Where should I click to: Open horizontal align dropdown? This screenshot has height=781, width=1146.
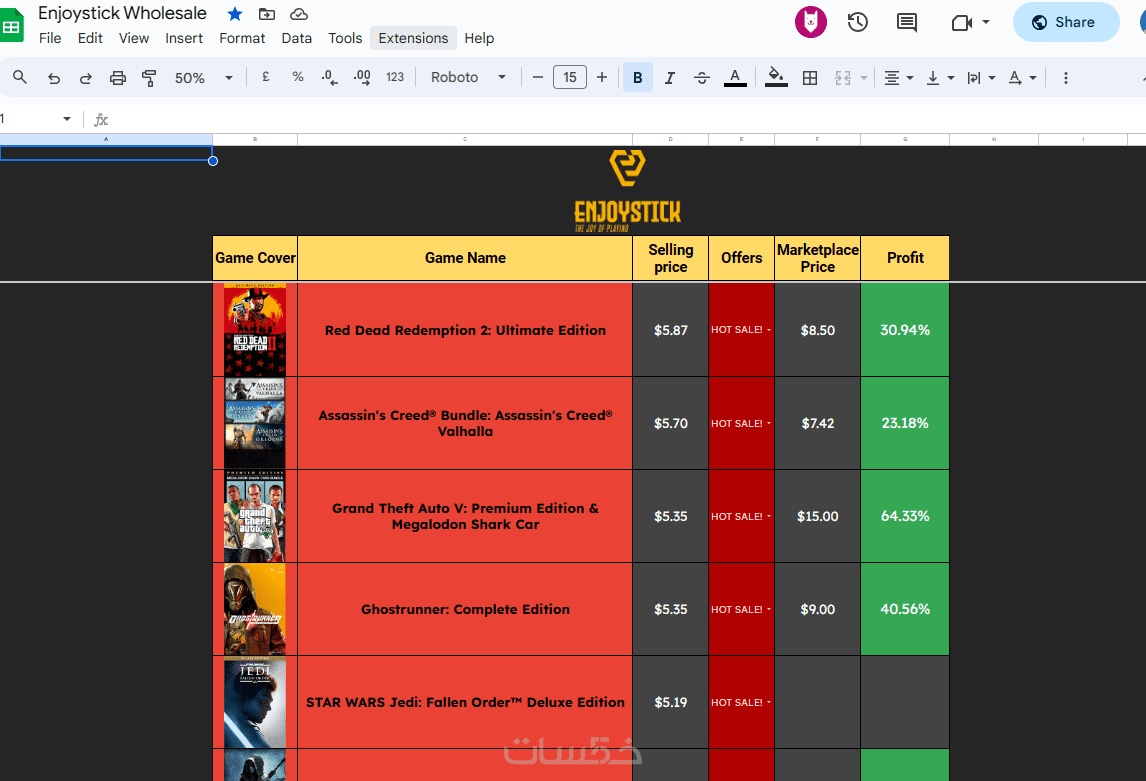[x=898, y=77]
